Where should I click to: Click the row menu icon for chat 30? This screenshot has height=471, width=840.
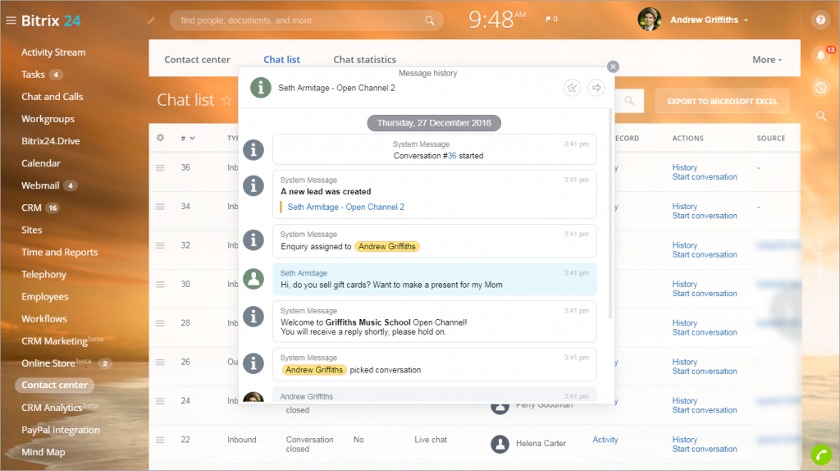160,284
